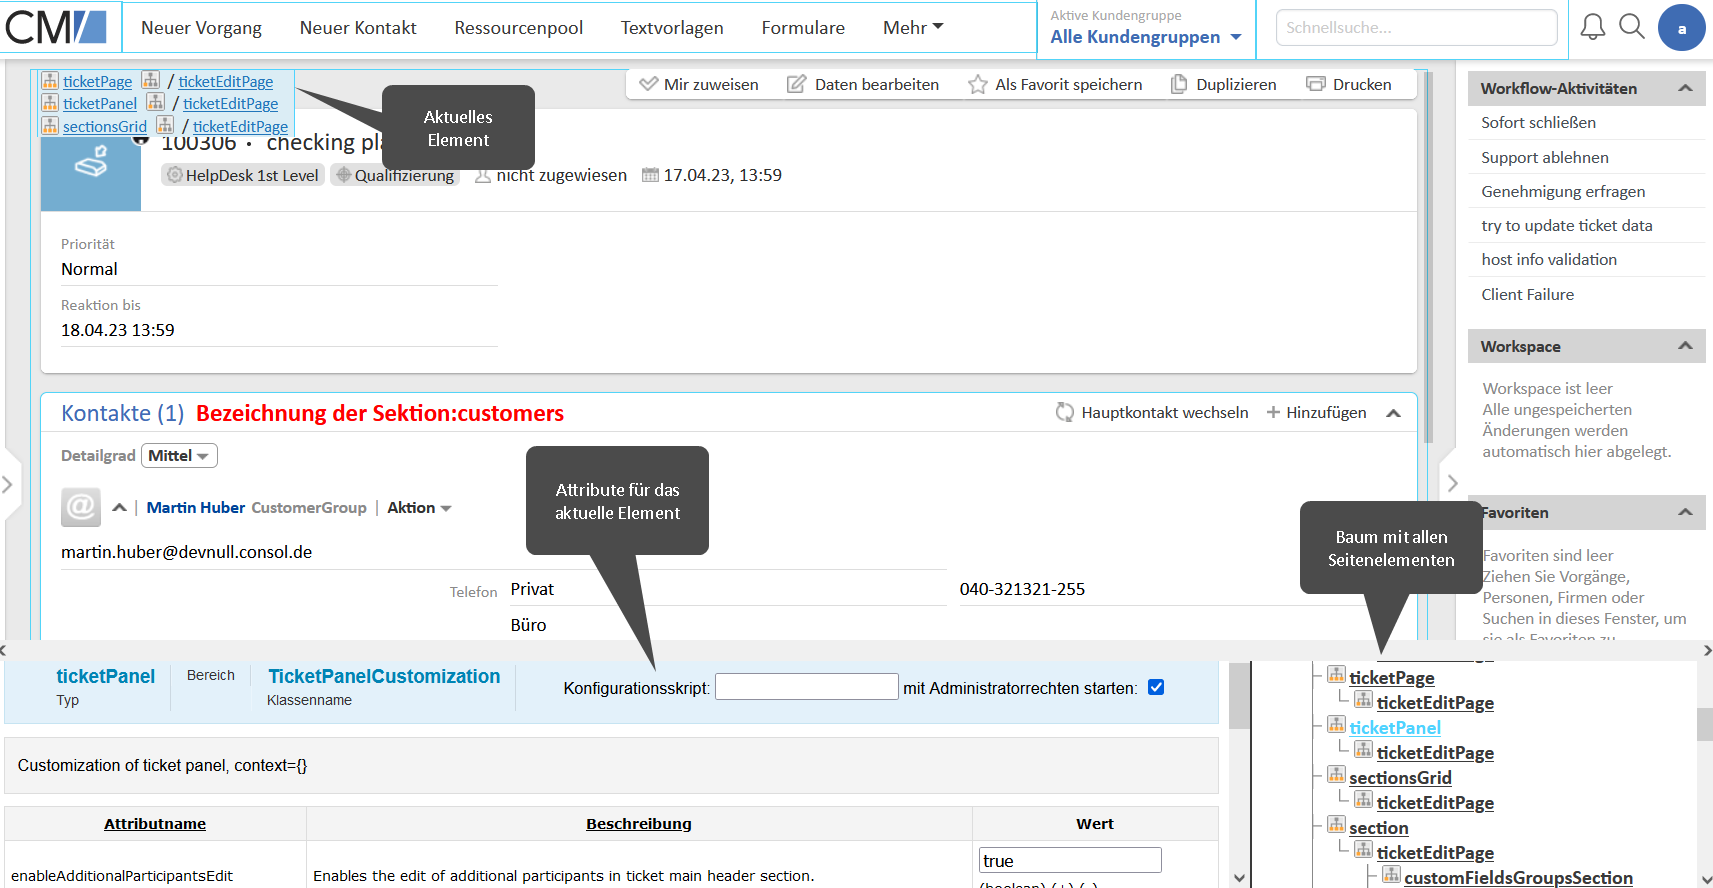Image resolution: width=1713 pixels, height=888 pixels.
Task: Select sectionsGrid in the page element tree
Action: coord(1399,778)
